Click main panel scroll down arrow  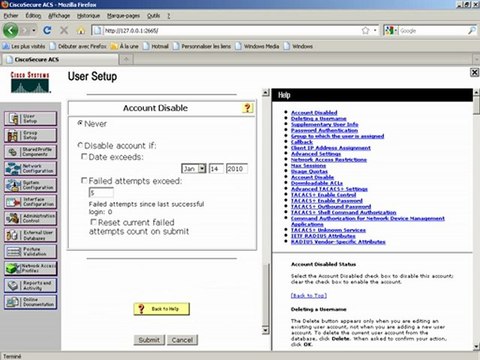coord(265,330)
